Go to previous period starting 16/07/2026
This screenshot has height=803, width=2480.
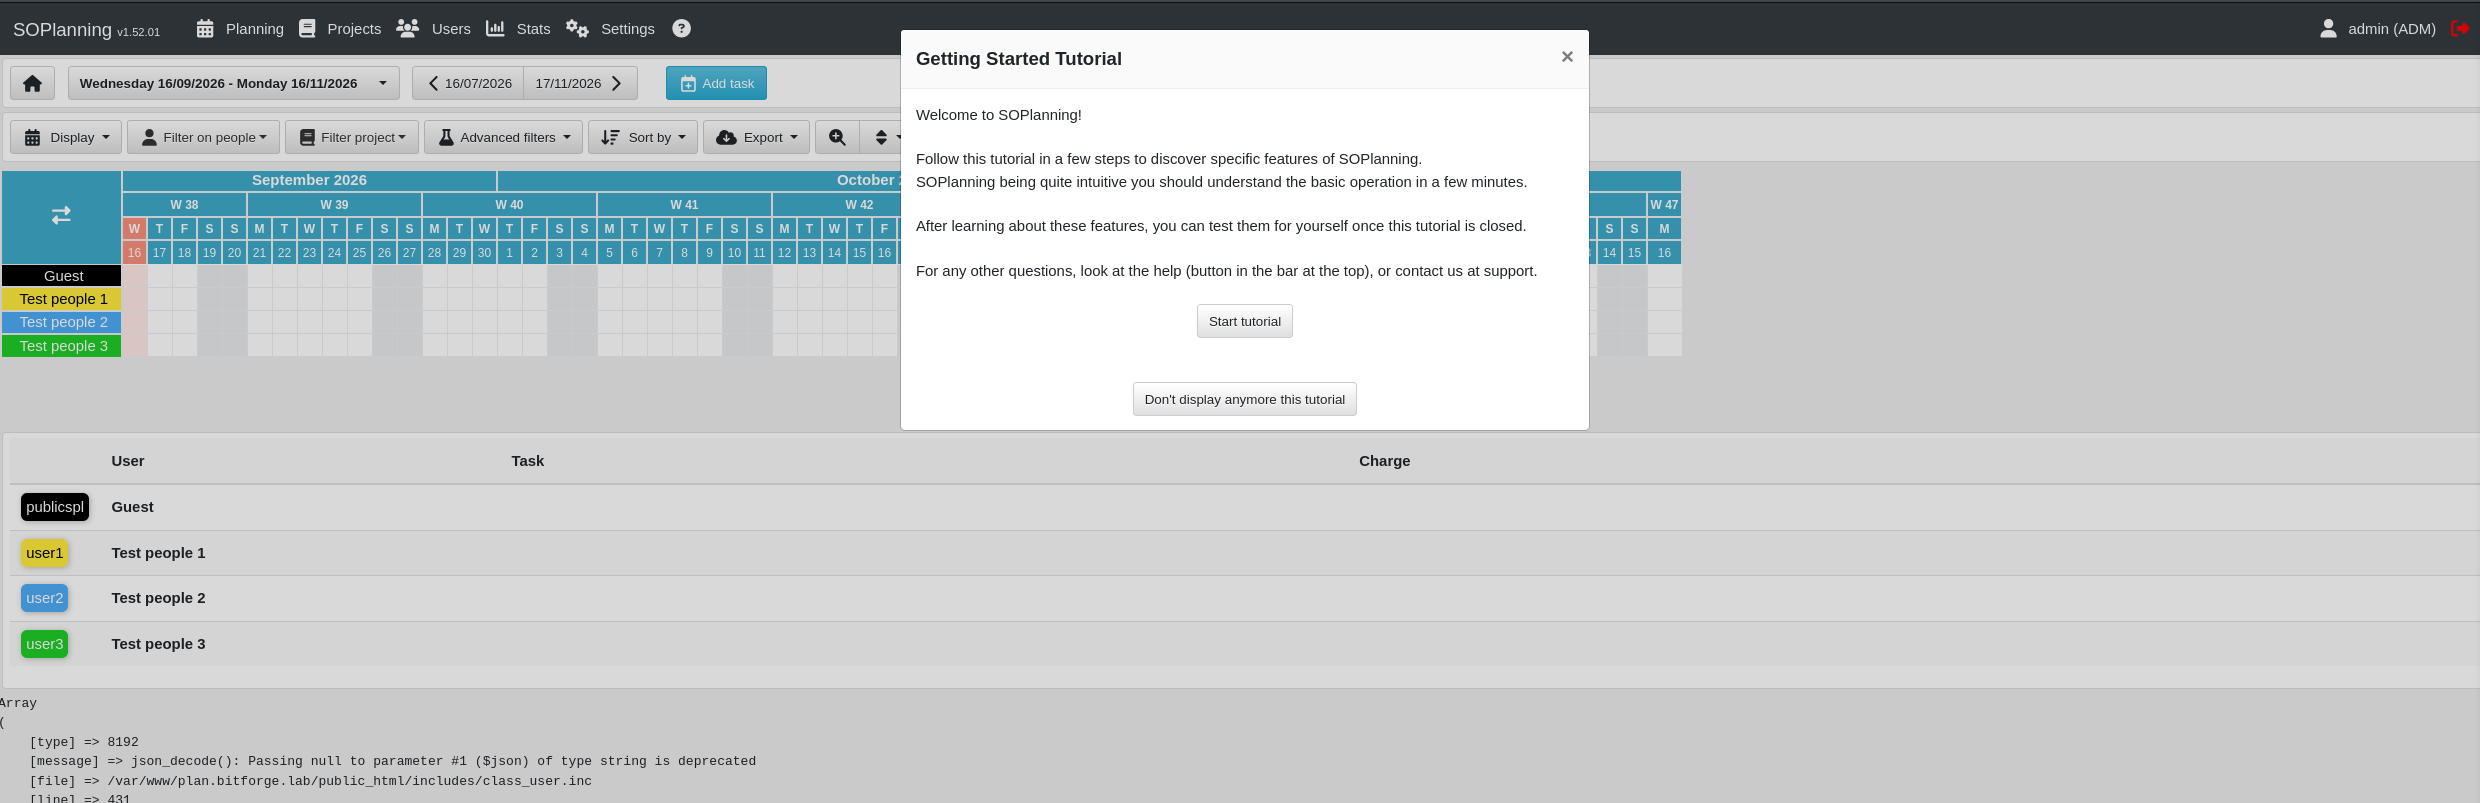pyautogui.click(x=469, y=83)
